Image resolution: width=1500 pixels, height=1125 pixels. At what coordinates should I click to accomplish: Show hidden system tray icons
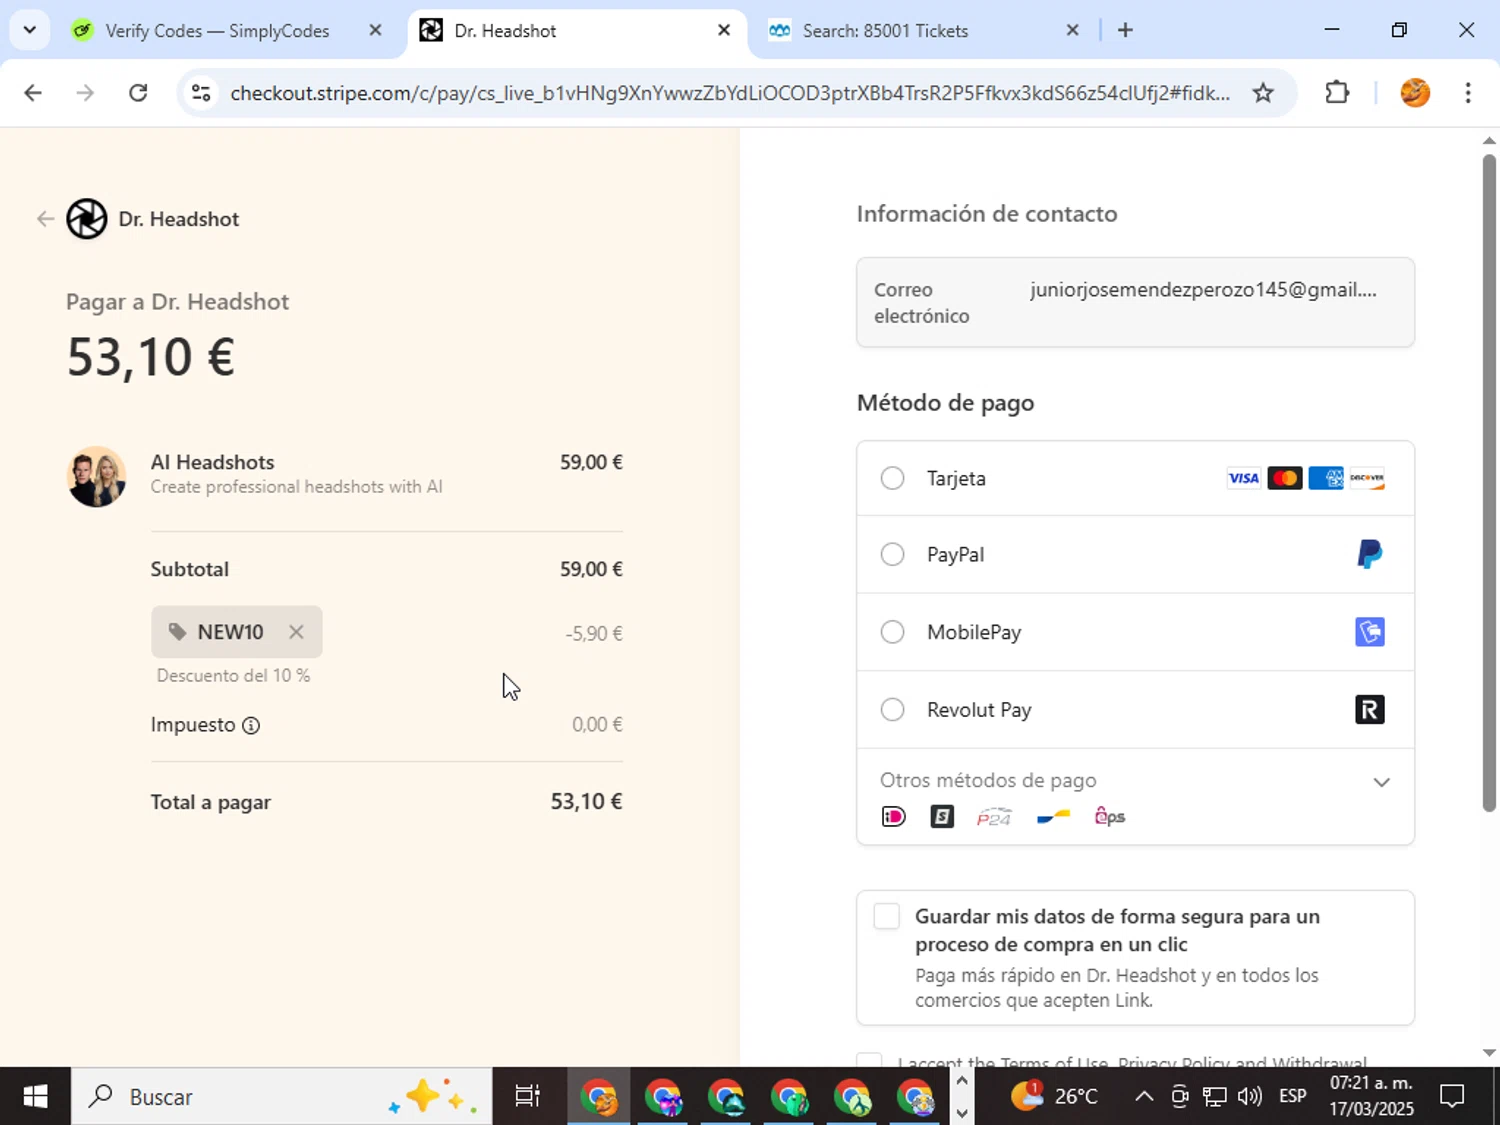(x=1143, y=1097)
